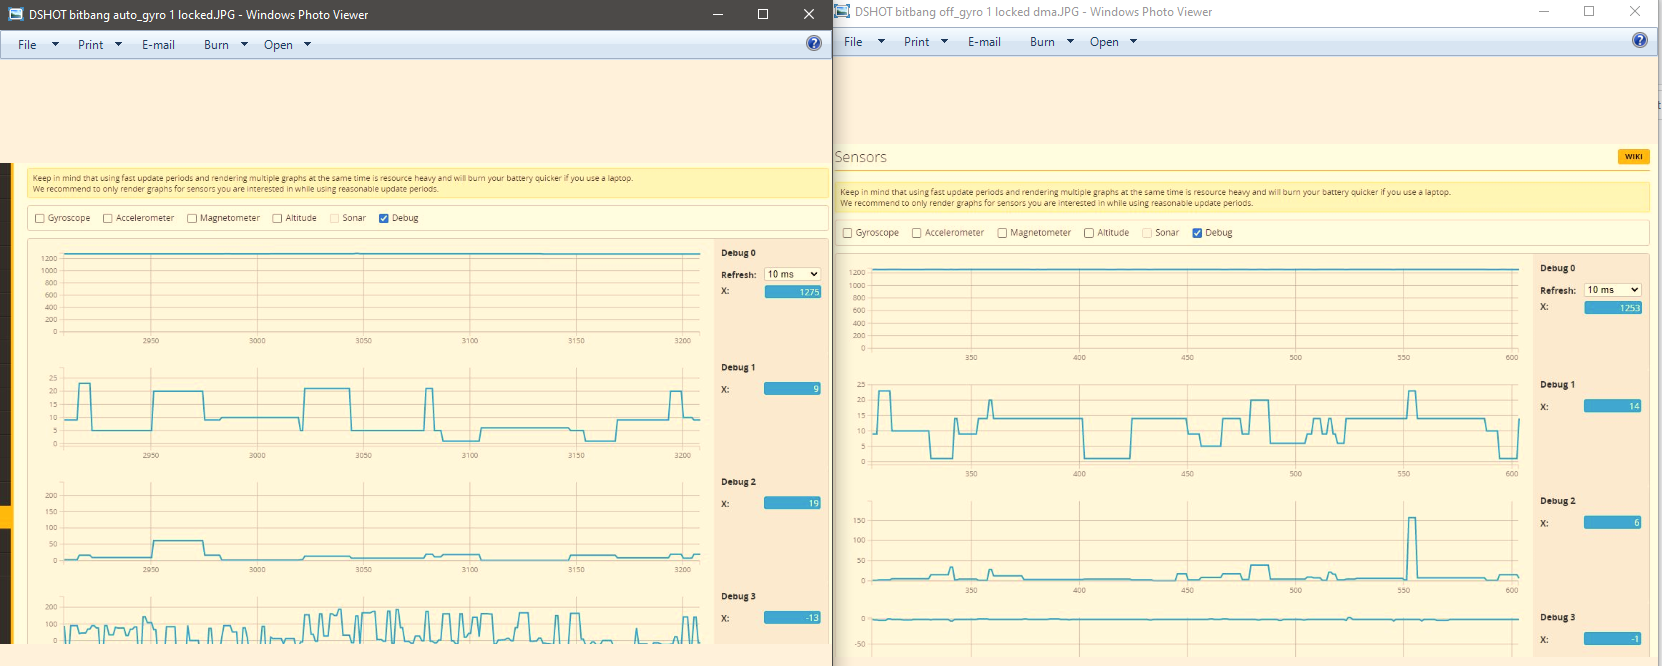Click WIKI button in Sensors header
The width and height of the screenshot is (1662, 666).
1633,156
